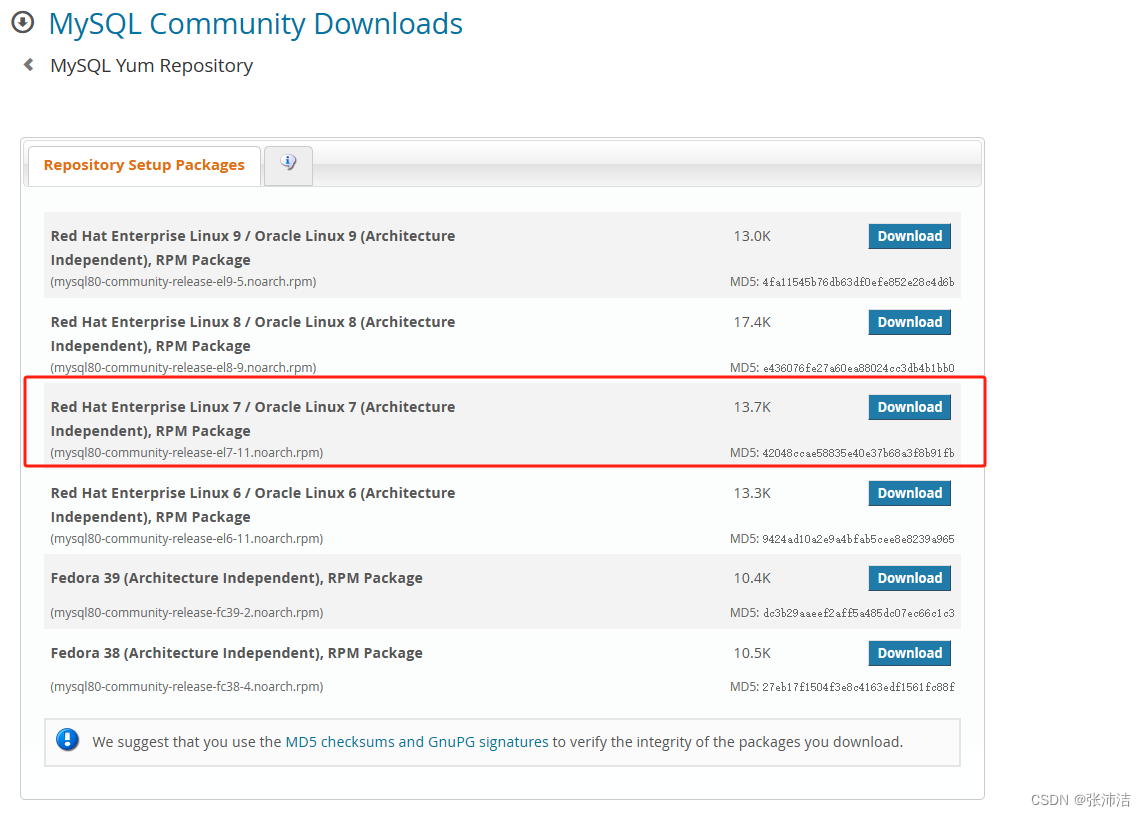Click filename mysql80-community-release-el8-9.noarch.rpm

183,367
